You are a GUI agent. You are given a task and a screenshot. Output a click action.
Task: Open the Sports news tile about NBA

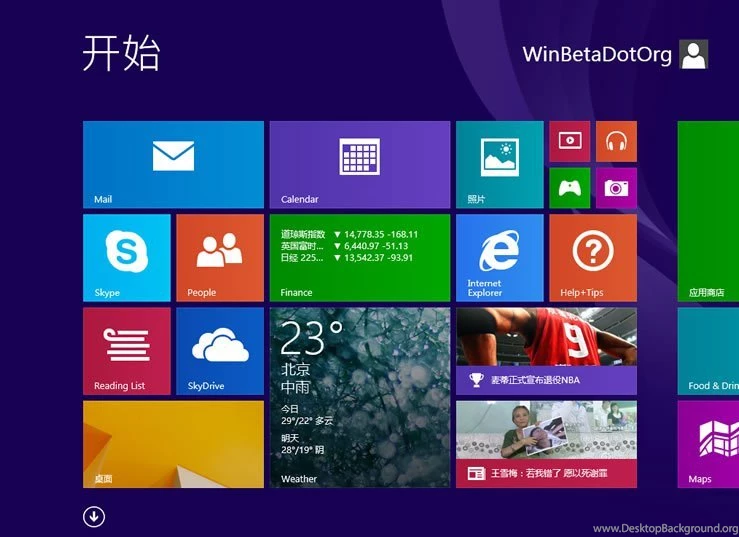tap(546, 351)
